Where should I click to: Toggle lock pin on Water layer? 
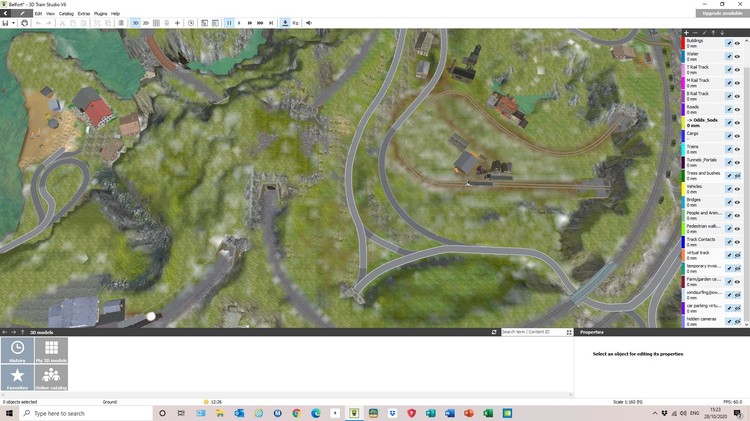click(x=728, y=56)
